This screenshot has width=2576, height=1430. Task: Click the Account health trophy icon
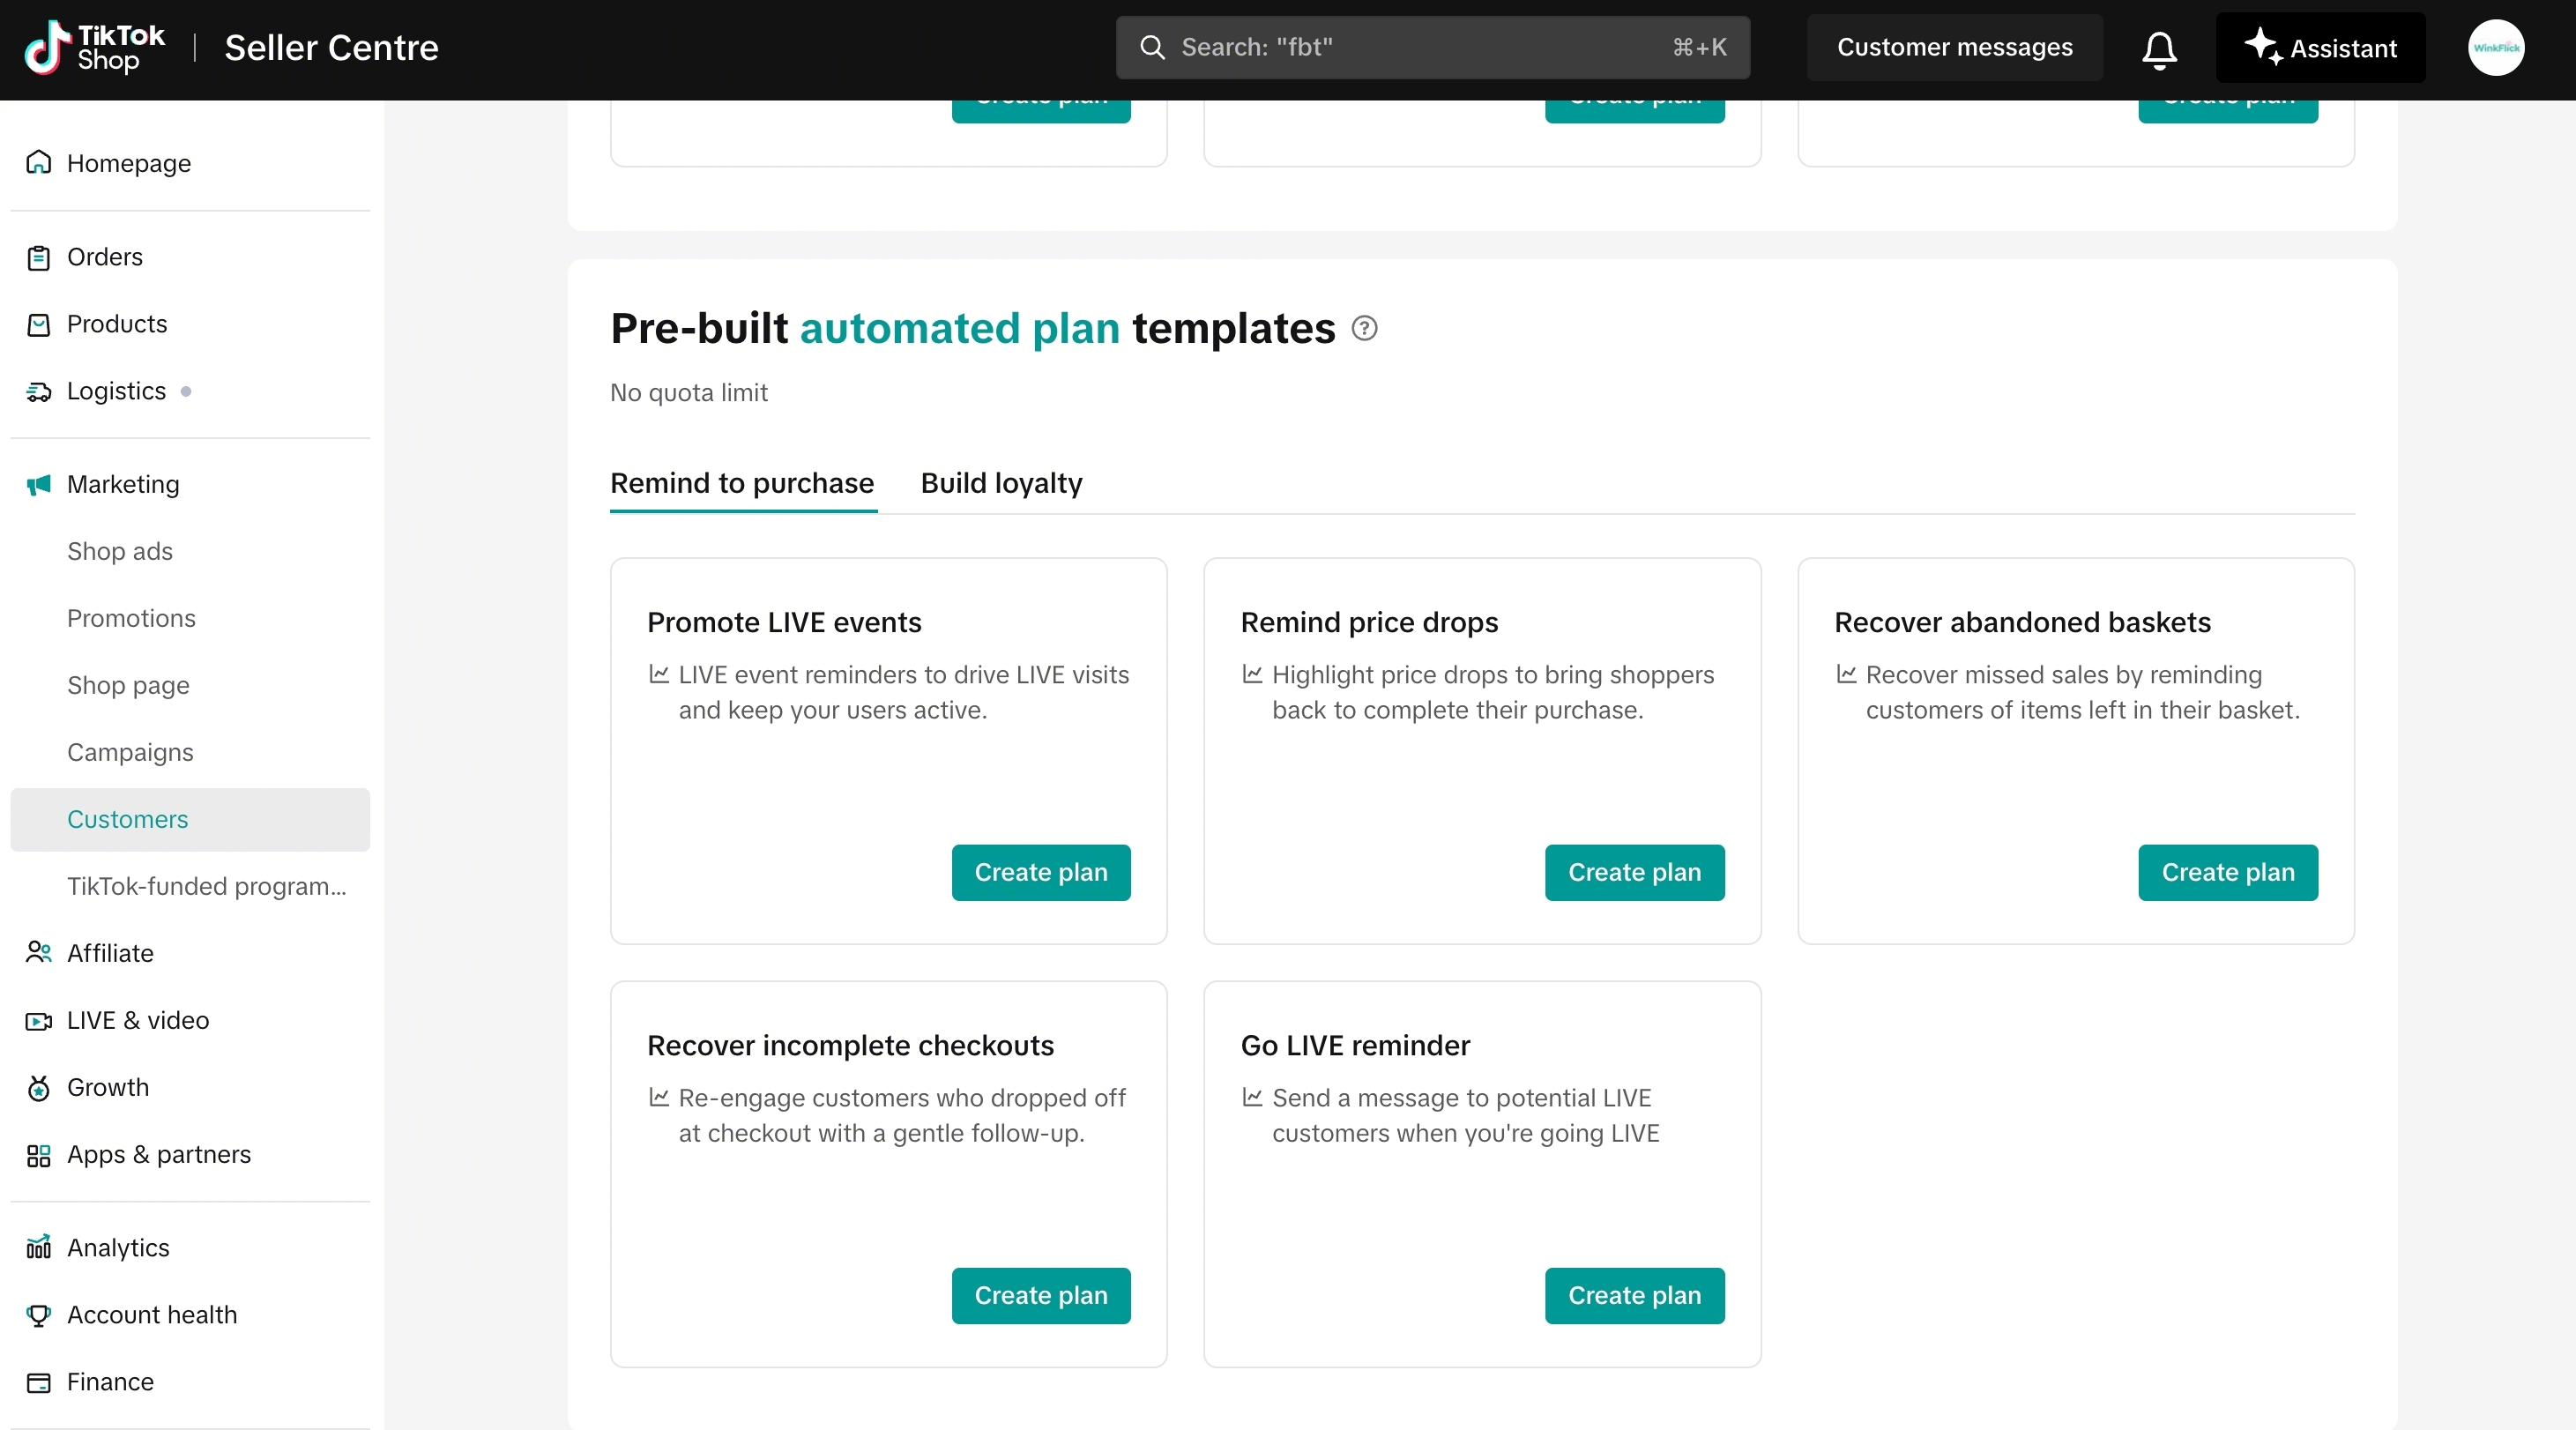[38, 1314]
